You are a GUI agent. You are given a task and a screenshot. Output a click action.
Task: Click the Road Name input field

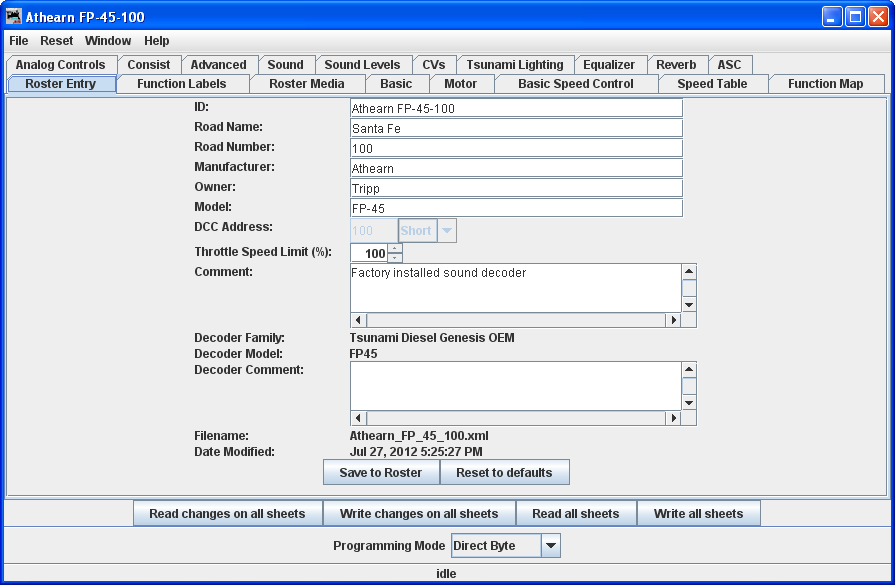516,128
